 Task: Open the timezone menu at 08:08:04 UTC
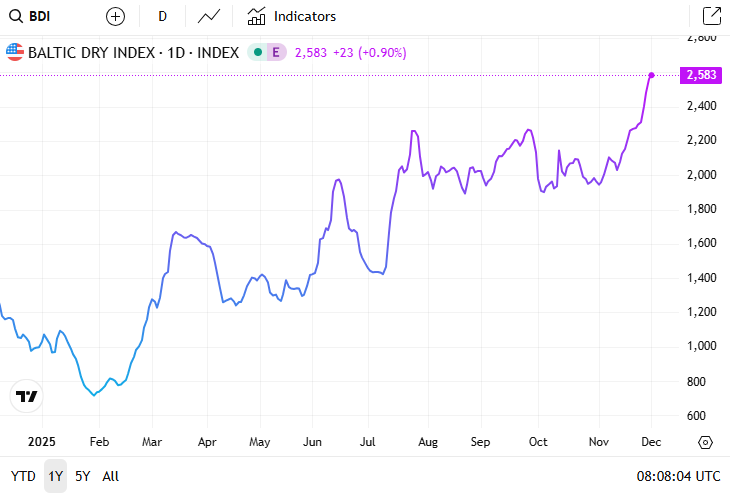[678, 476]
